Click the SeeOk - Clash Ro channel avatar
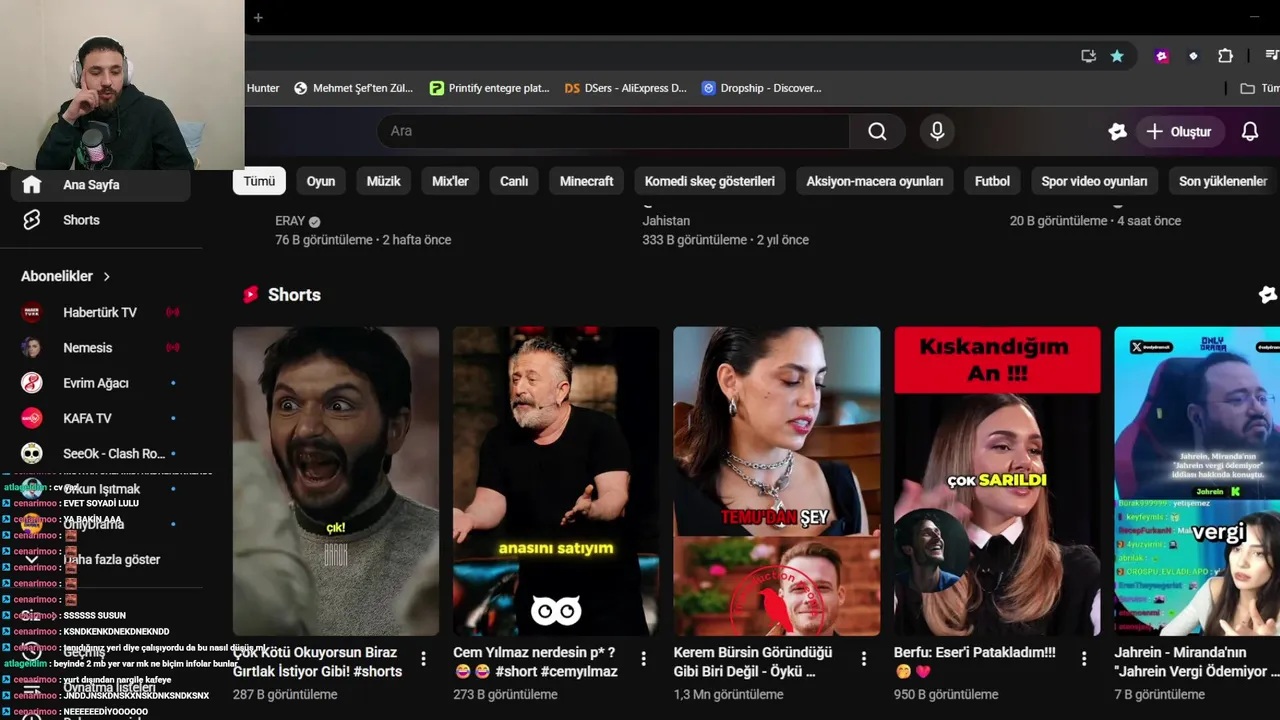 pyautogui.click(x=32, y=454)
